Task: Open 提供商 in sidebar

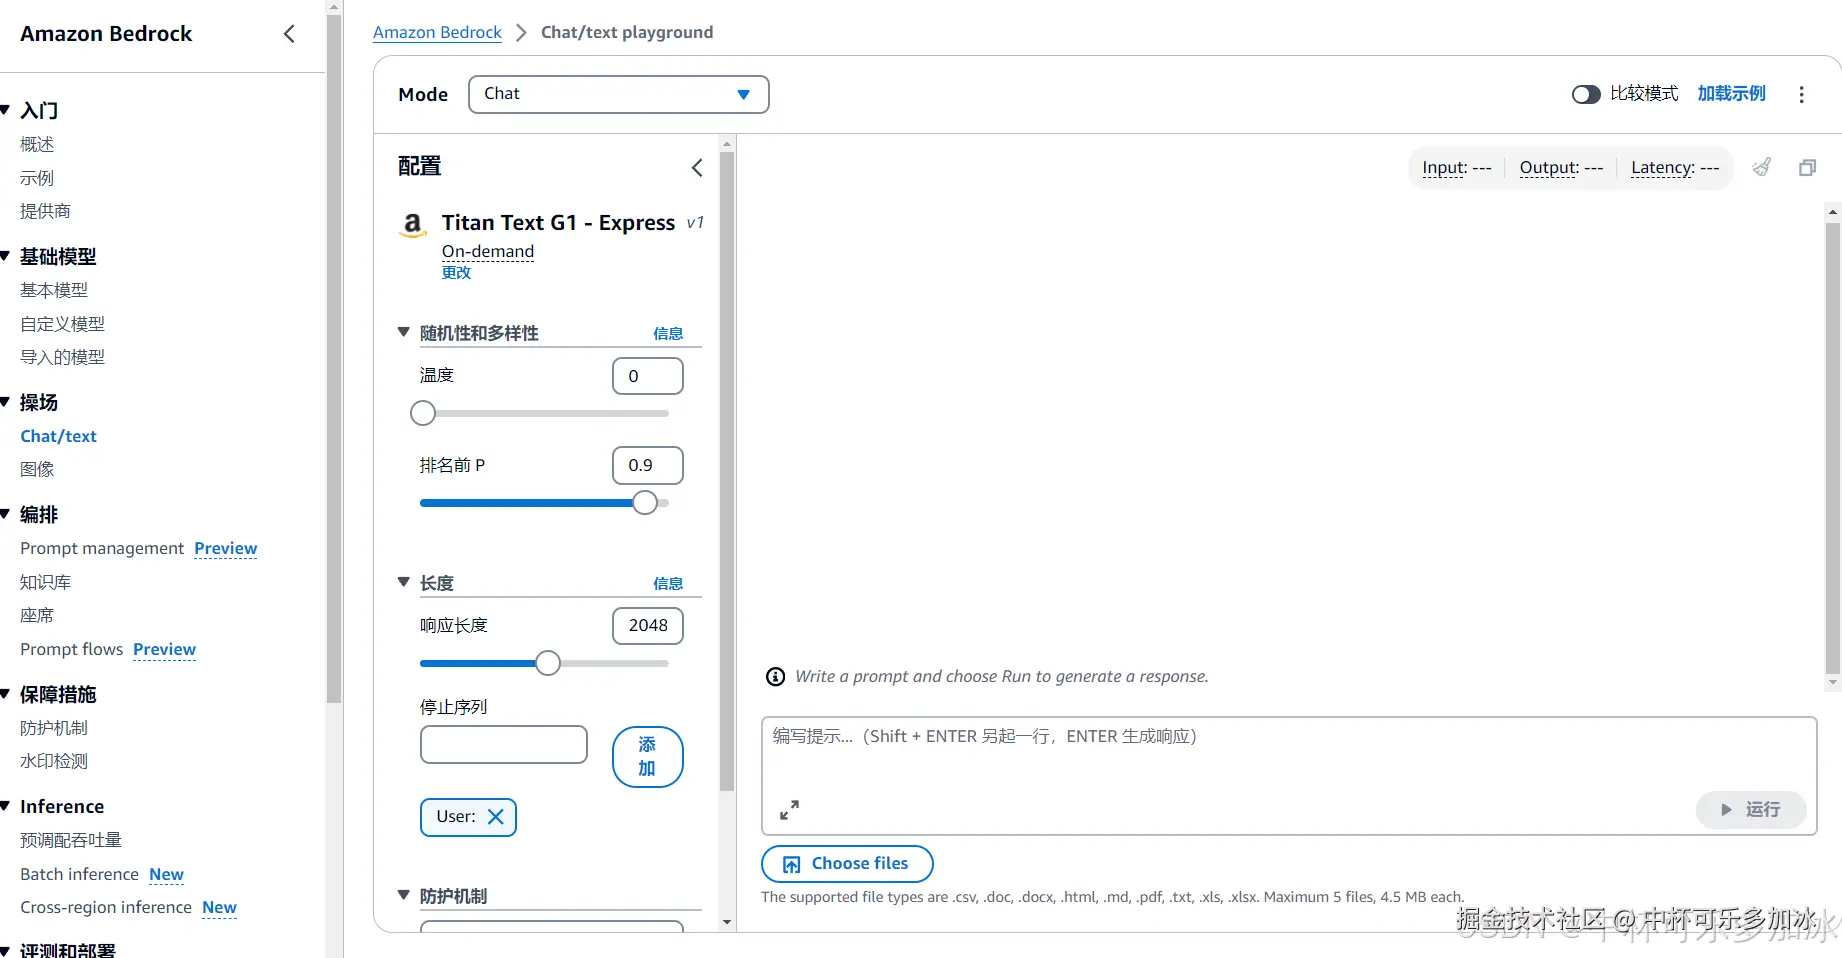Action: [45, 211]
